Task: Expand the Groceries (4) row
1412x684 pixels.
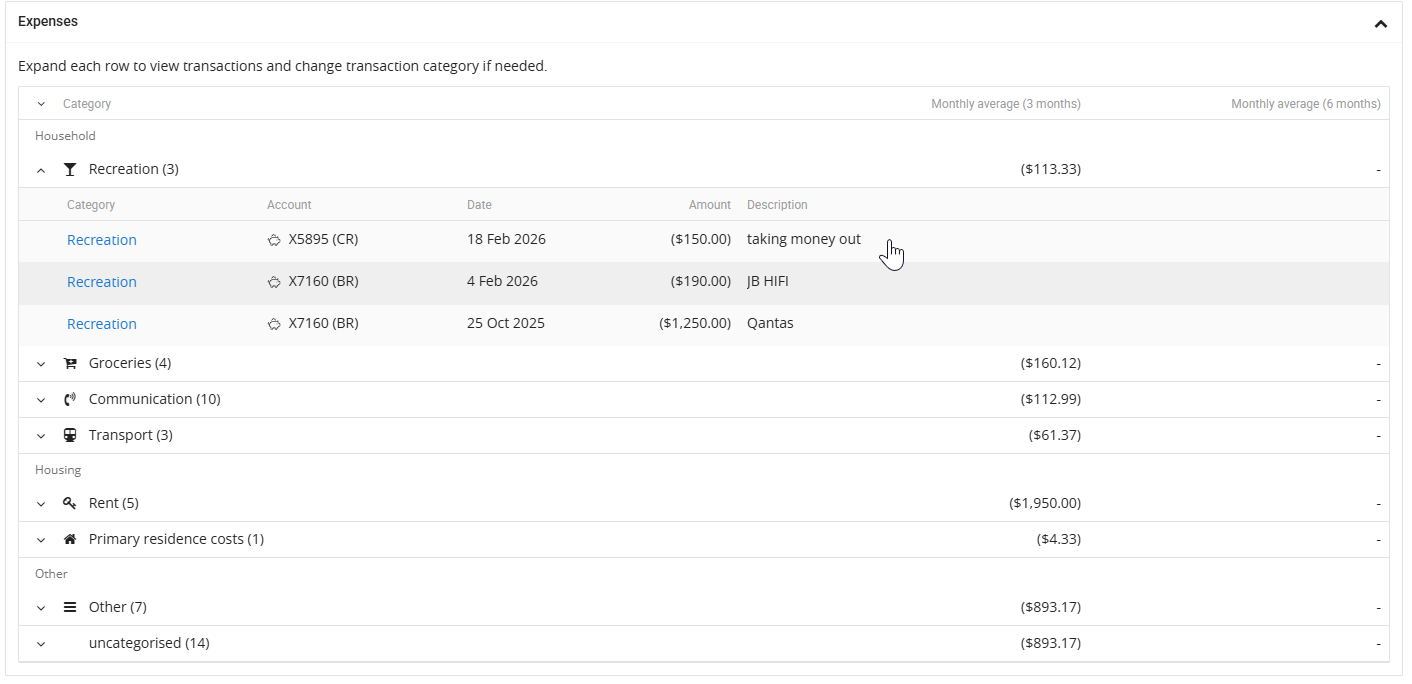Action: click(41, 364)
